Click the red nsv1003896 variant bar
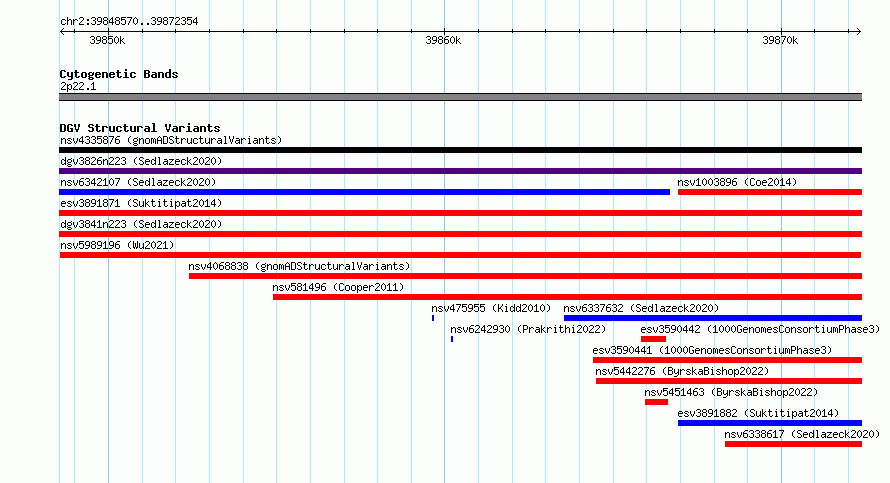The width and height of the screenshot is (890, 483). (x=770, y=192)
